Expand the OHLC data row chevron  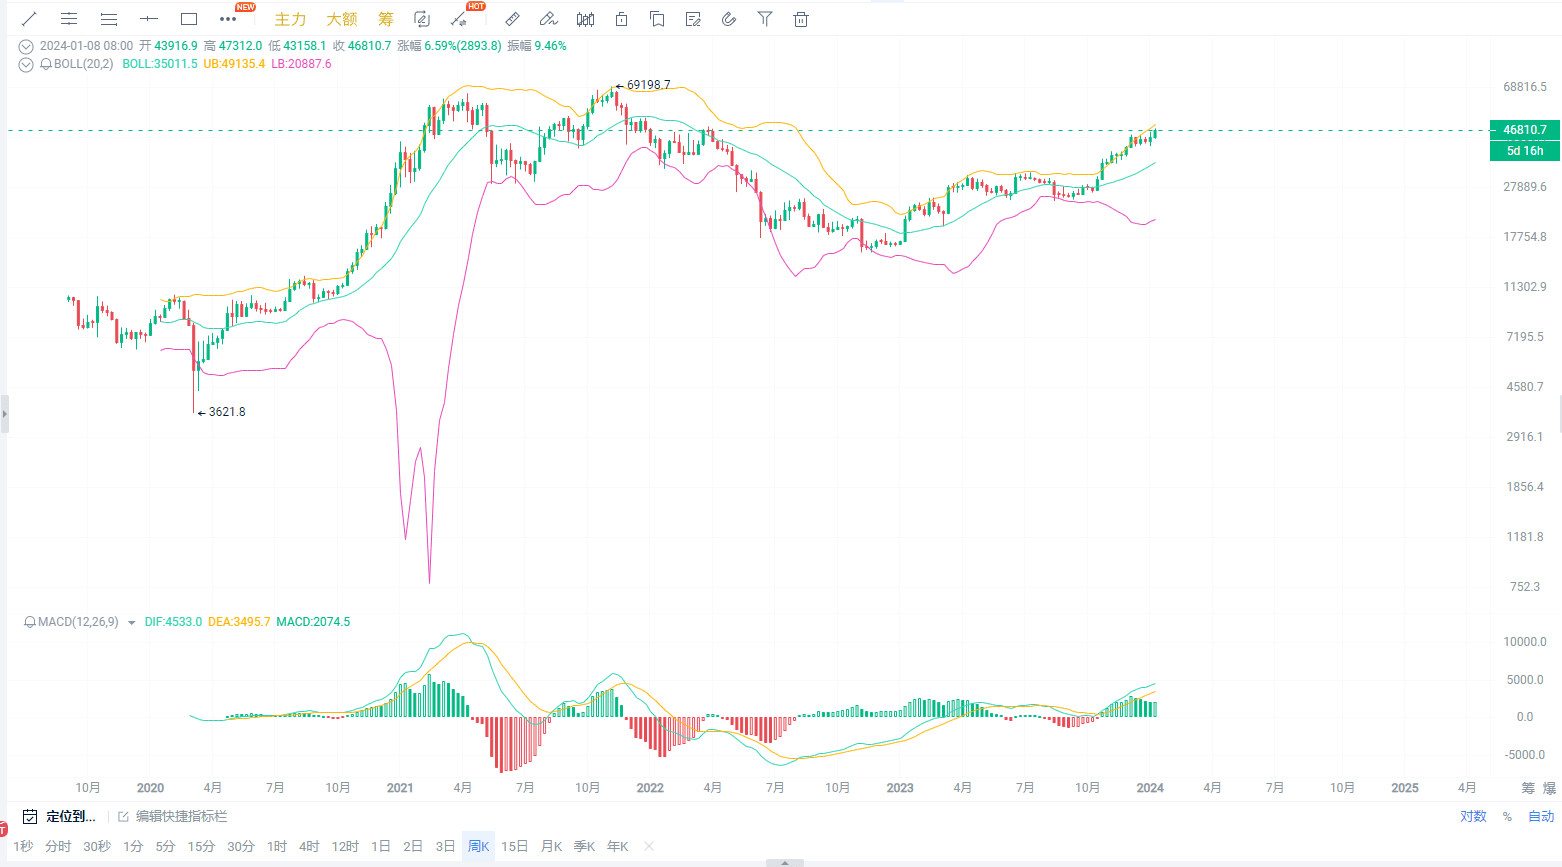tap(25, 45)
